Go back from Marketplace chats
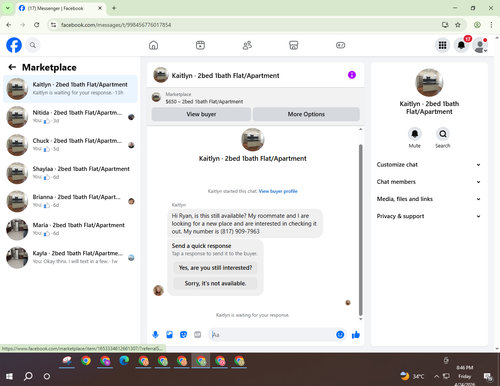 point(12,67)
